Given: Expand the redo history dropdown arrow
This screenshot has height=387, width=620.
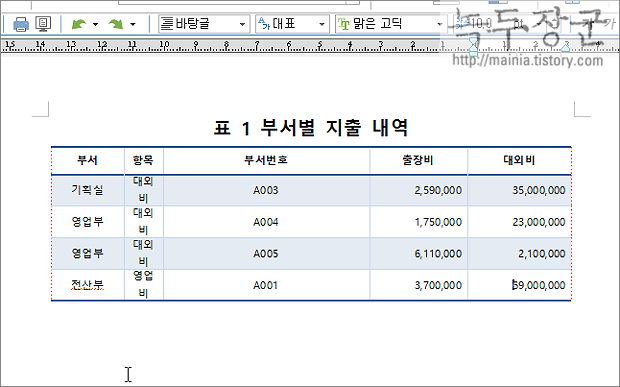Looking at the screenshot, I should 132,25.
